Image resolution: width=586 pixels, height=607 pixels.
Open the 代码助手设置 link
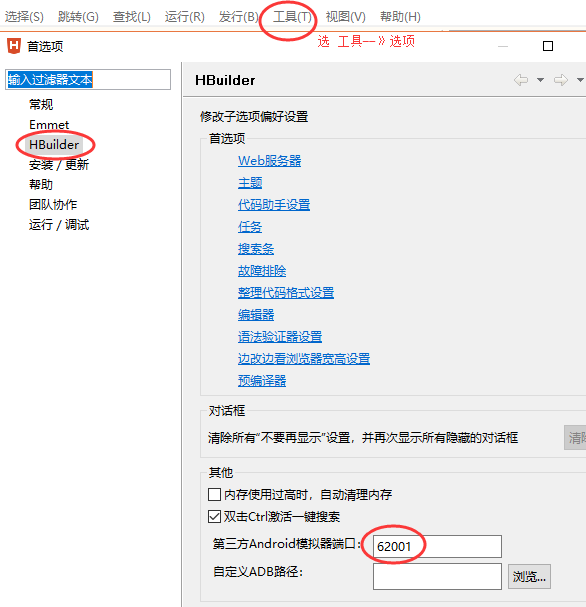coord(274,205)
